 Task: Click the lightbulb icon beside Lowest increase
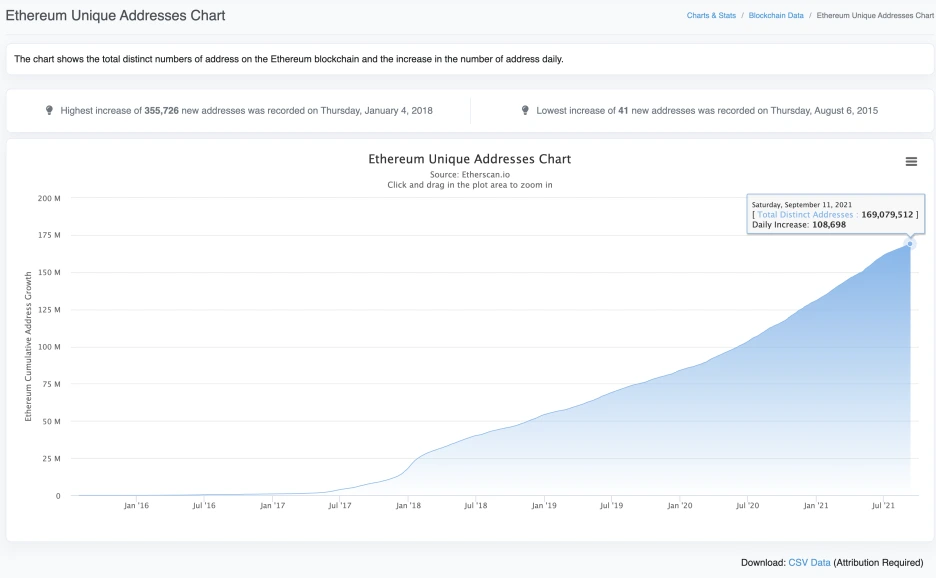tap(525, 110)
